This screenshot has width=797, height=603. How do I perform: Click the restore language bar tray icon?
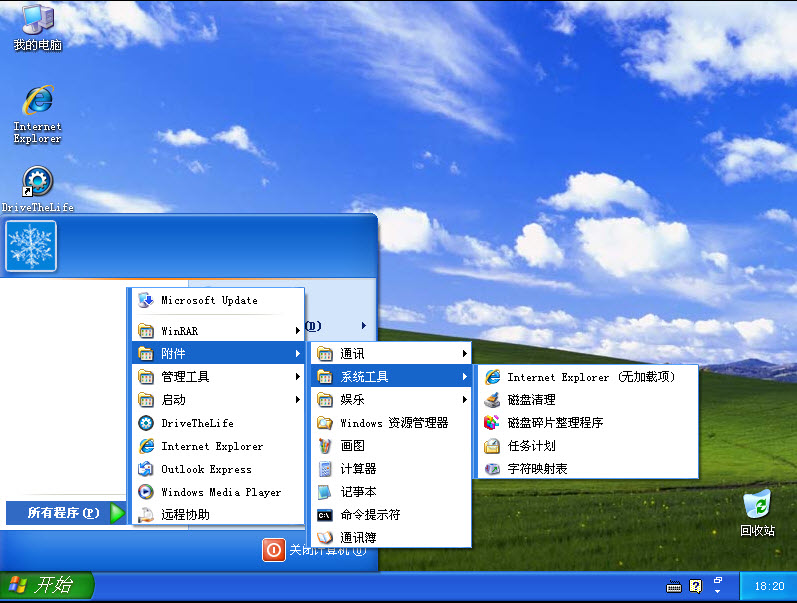718,580
